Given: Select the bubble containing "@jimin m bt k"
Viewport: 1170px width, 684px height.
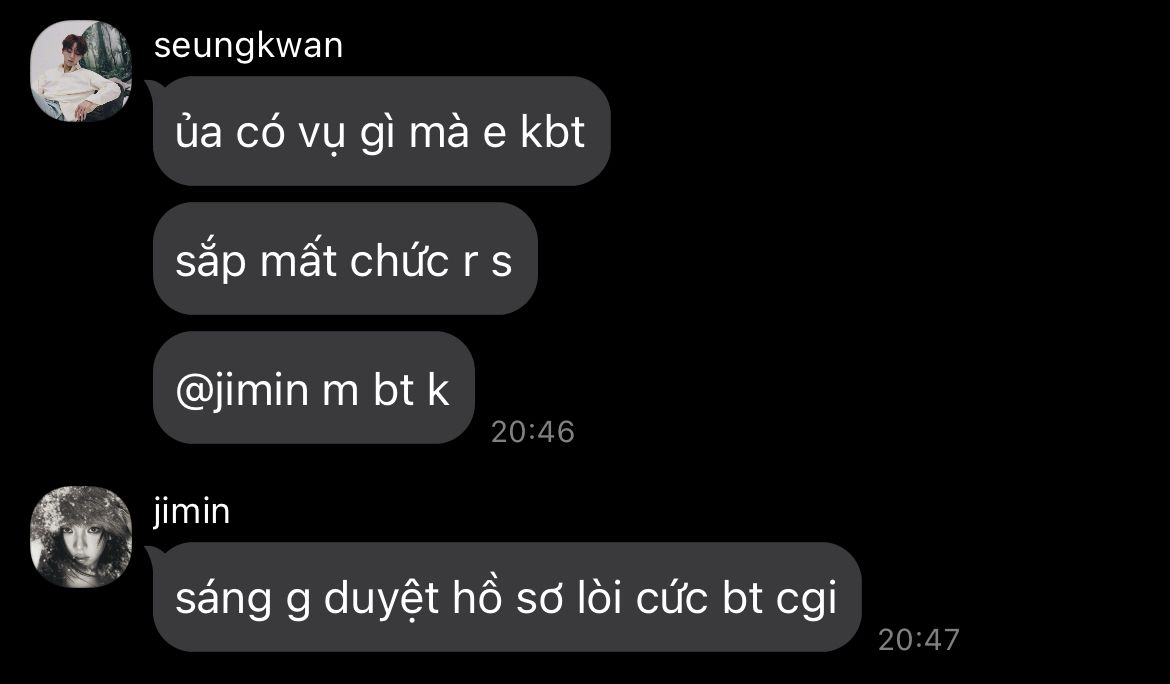Looking at the screenshot, I should pos(313,388).
